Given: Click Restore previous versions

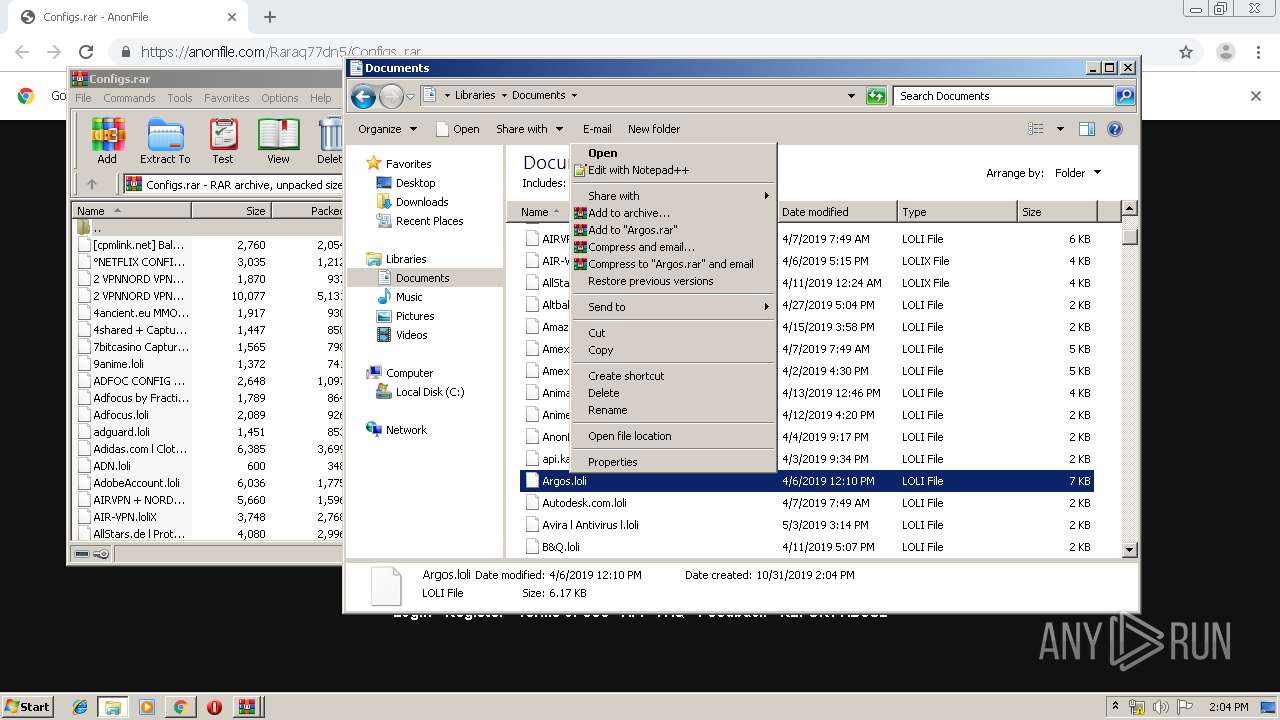Looking at the screenshot, I should [673, 281].
